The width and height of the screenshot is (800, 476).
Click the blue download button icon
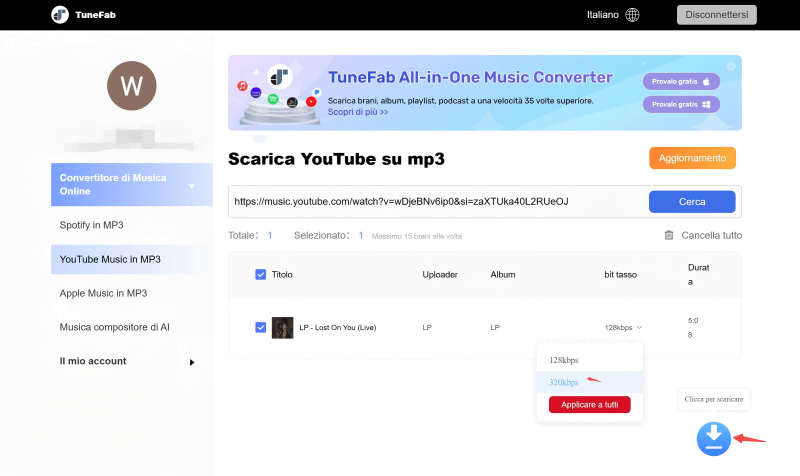click(713, 438)
